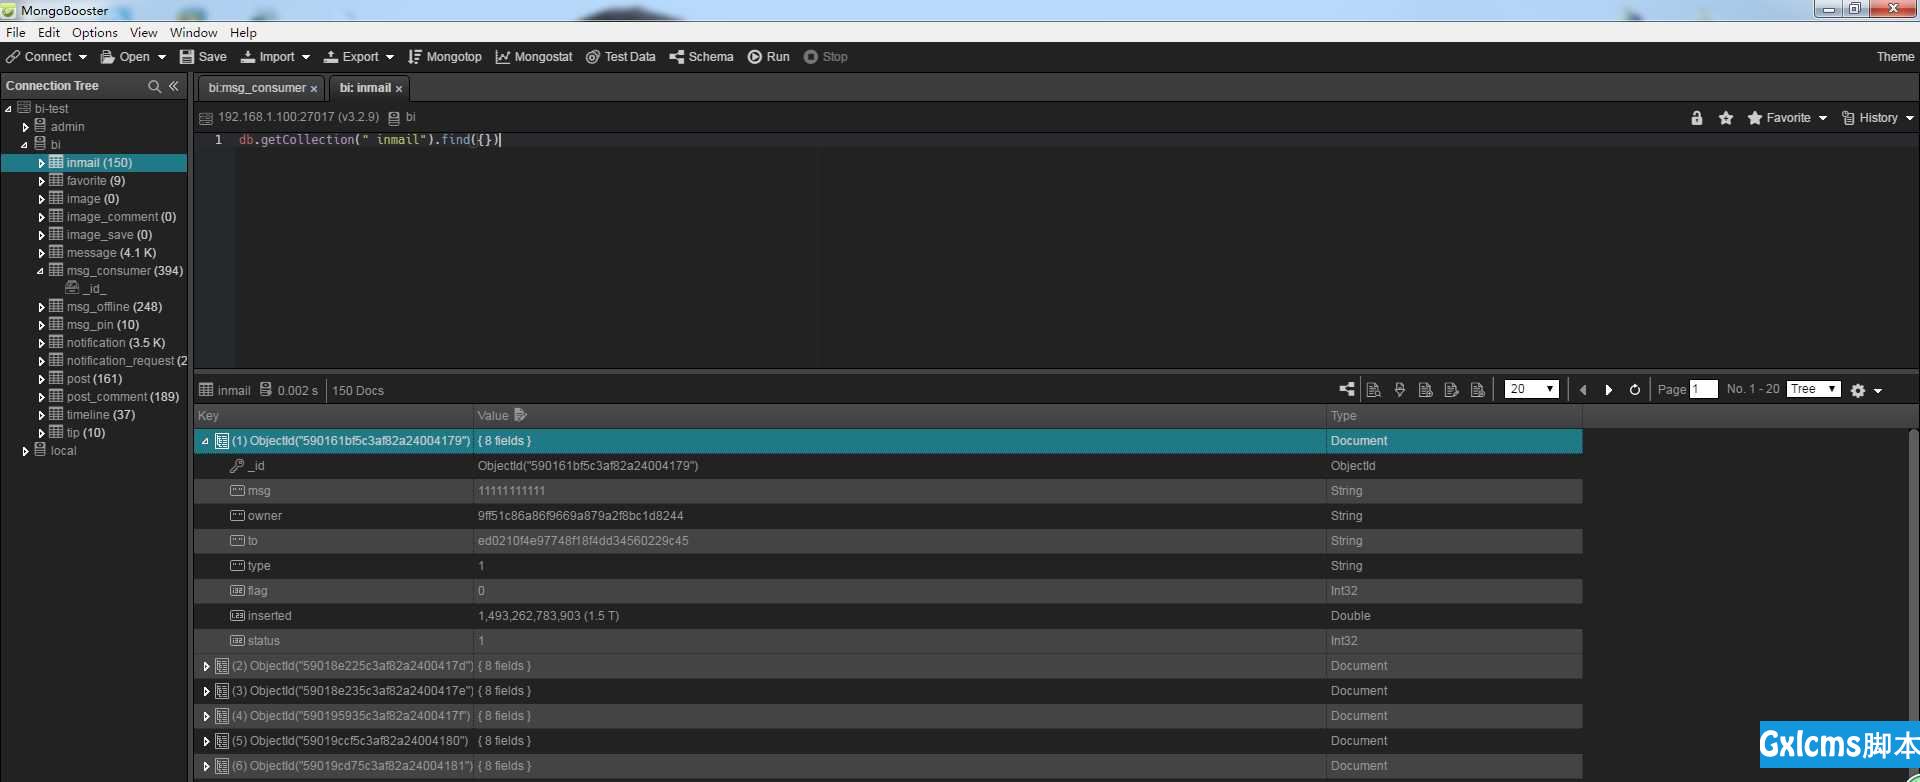The width and height of the screenshot is (1920, 782).
Task: Open the Theme selector
Action: point(1895,57)
